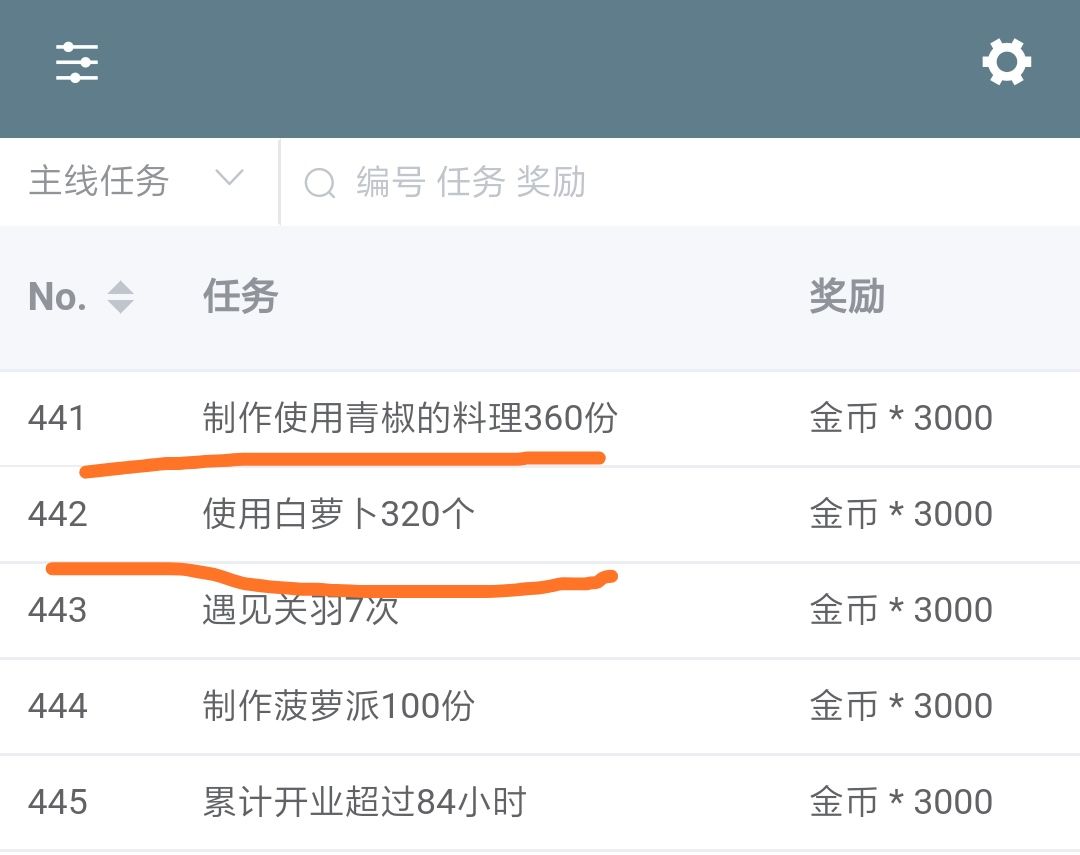
Task: Click the 金币 * 3000 reward for task 441
Action: pos(901,418)
